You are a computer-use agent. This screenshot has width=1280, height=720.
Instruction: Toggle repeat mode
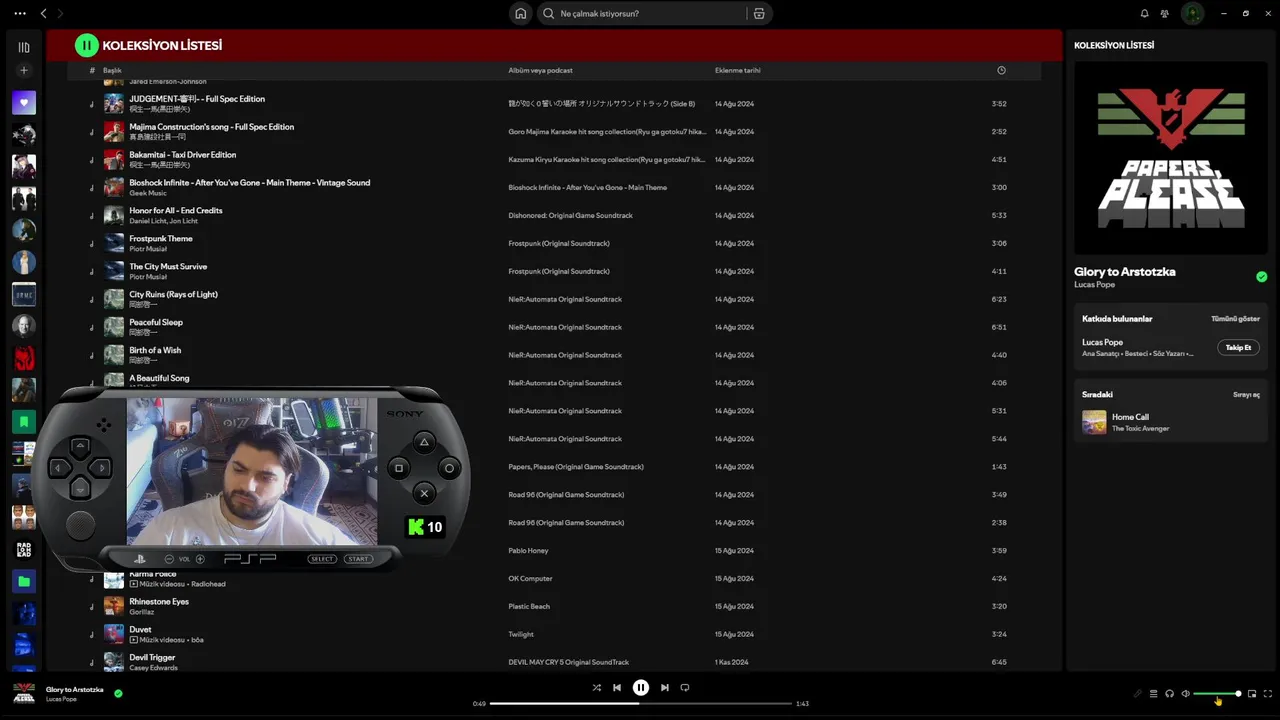[685, 688]
